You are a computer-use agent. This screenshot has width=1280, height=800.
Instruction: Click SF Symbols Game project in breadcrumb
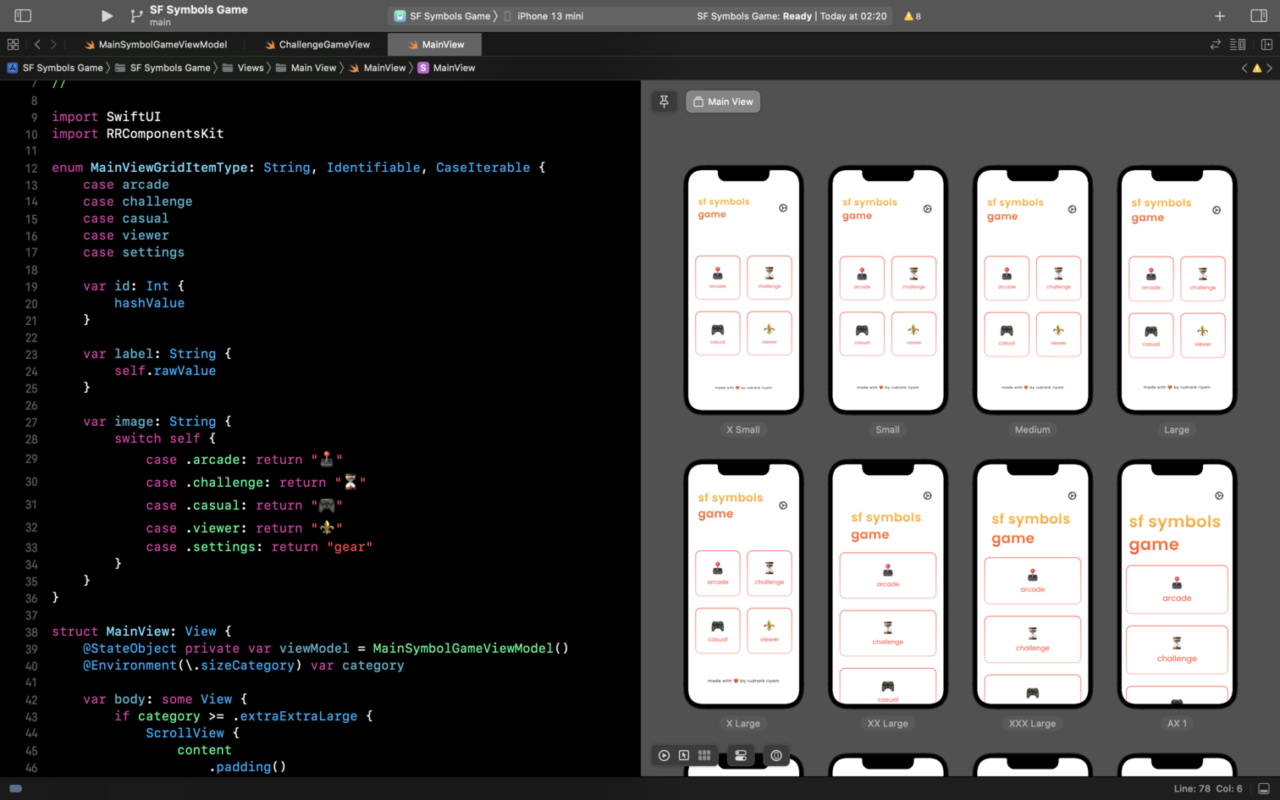(x=55, y=68)
